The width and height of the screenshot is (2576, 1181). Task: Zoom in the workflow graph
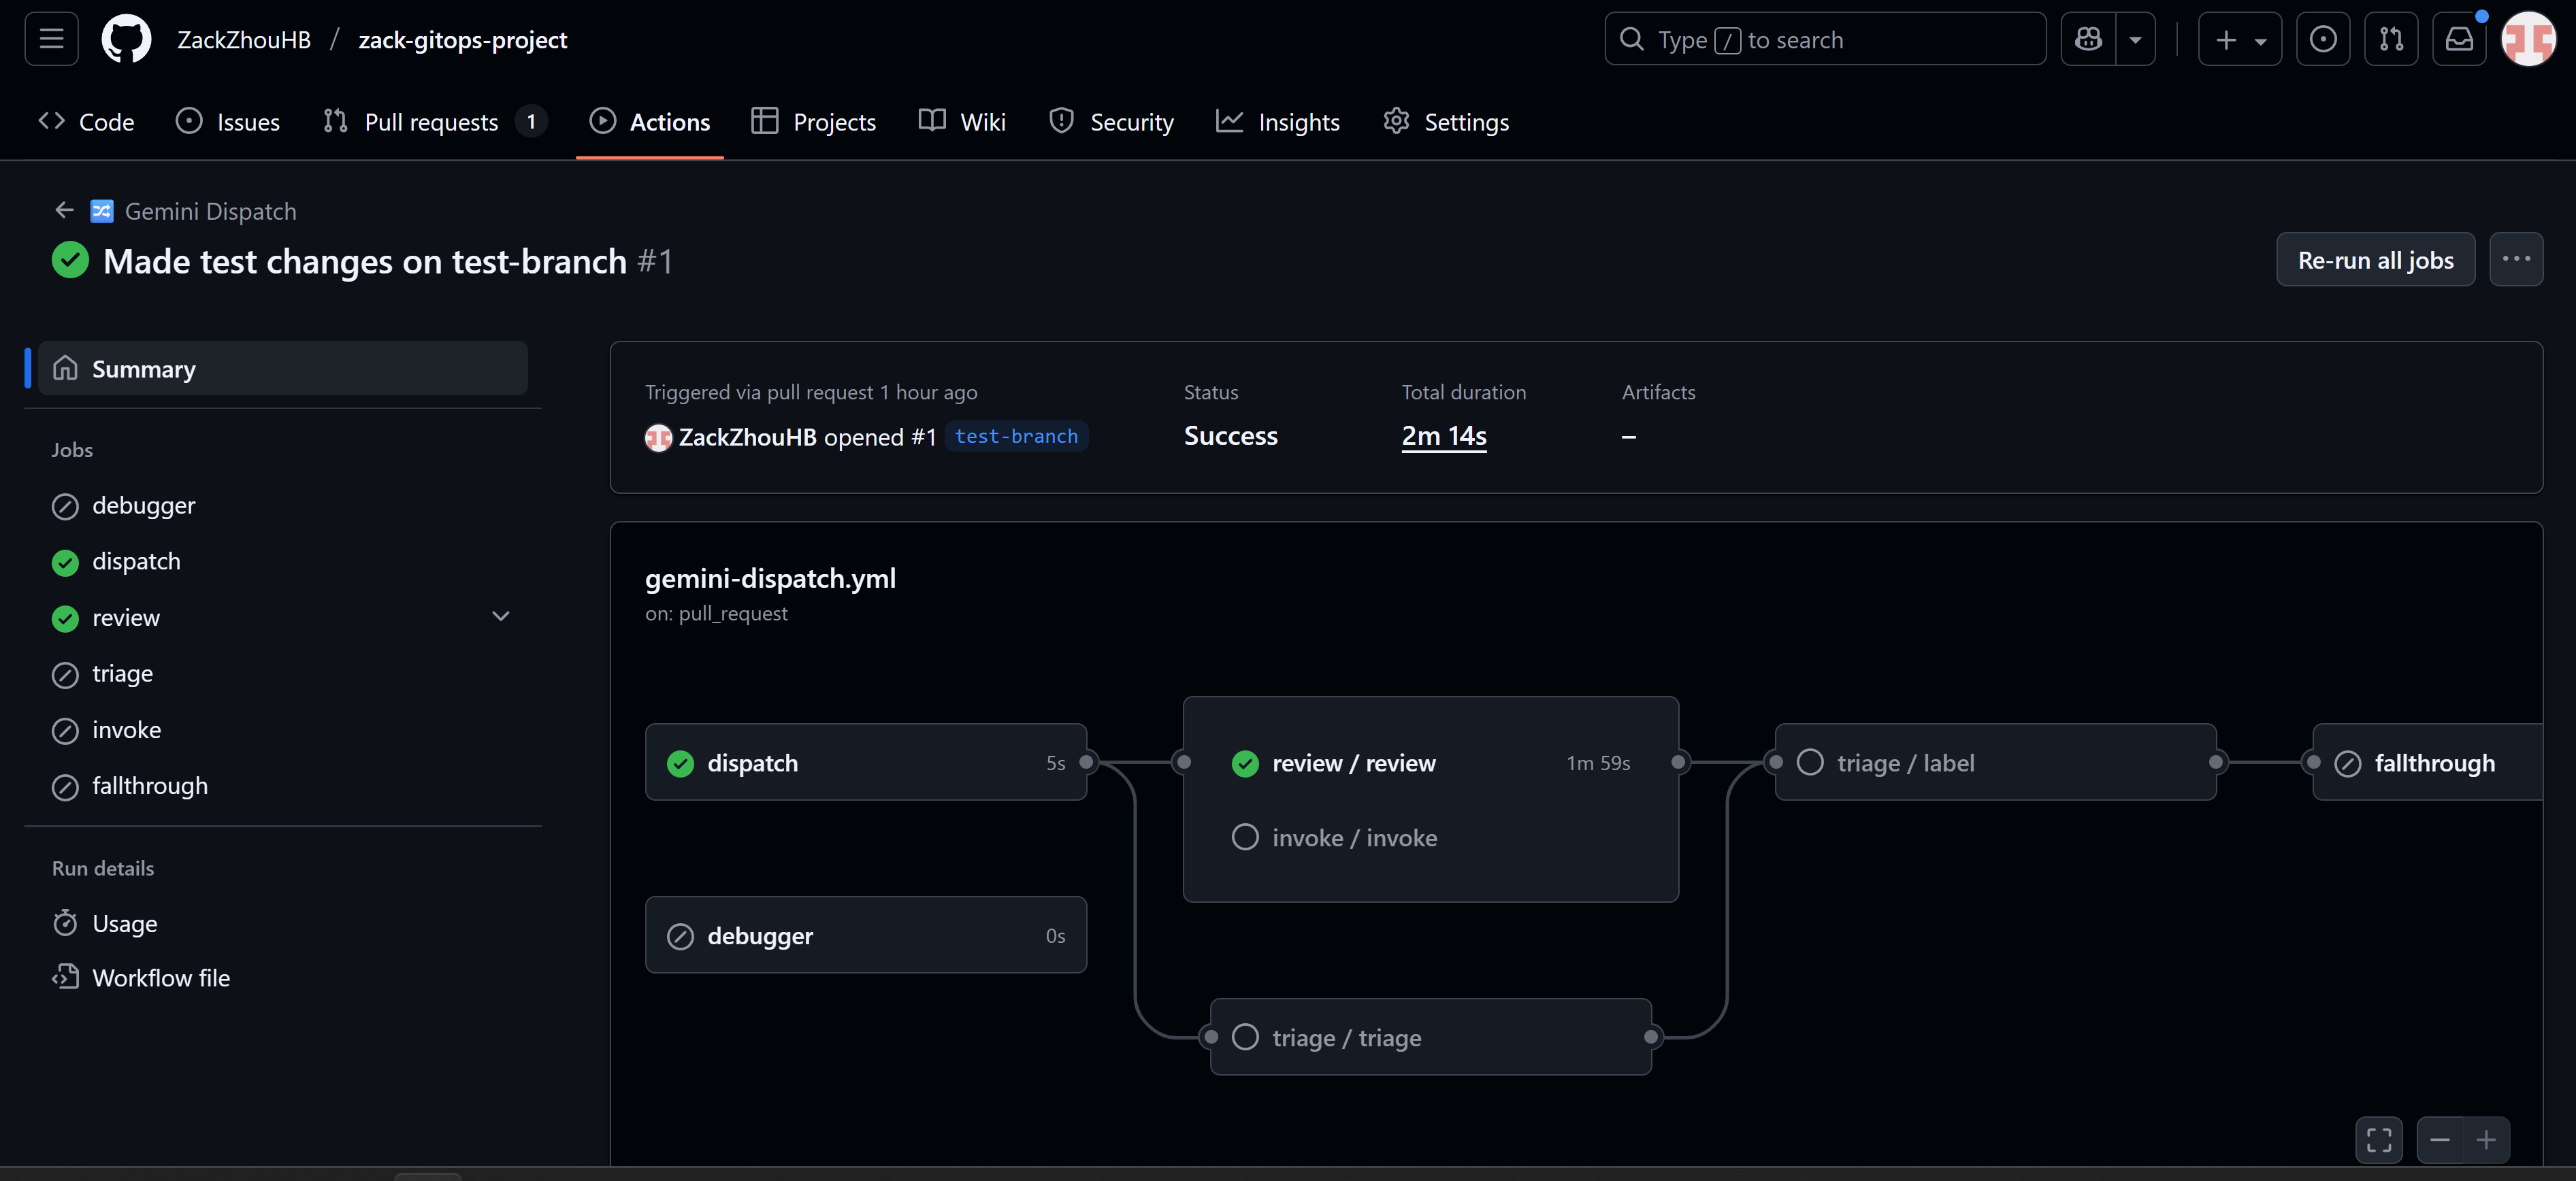2486,1140
